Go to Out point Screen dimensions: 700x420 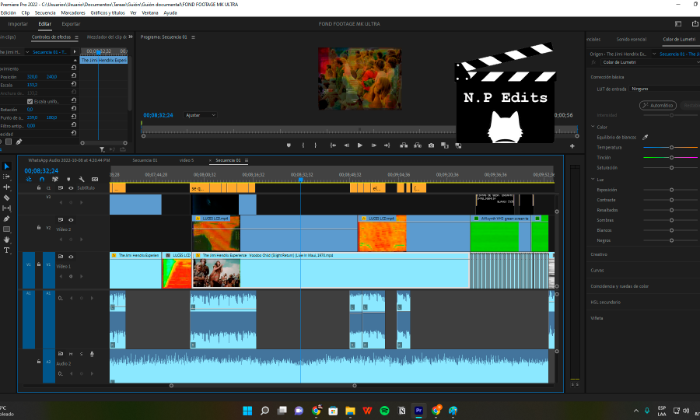387,146
